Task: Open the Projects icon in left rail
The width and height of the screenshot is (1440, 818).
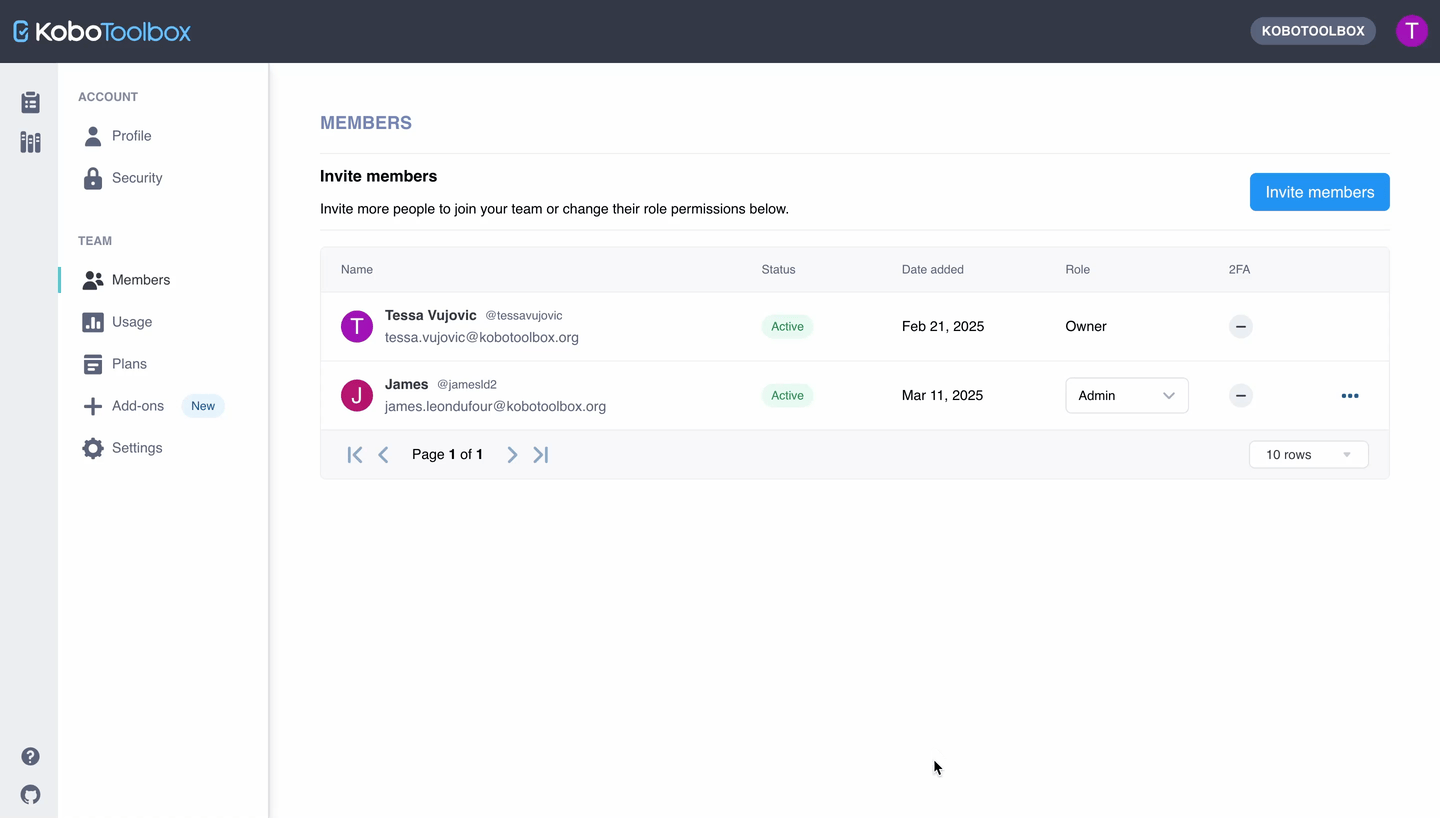Action: coord(30,102)
